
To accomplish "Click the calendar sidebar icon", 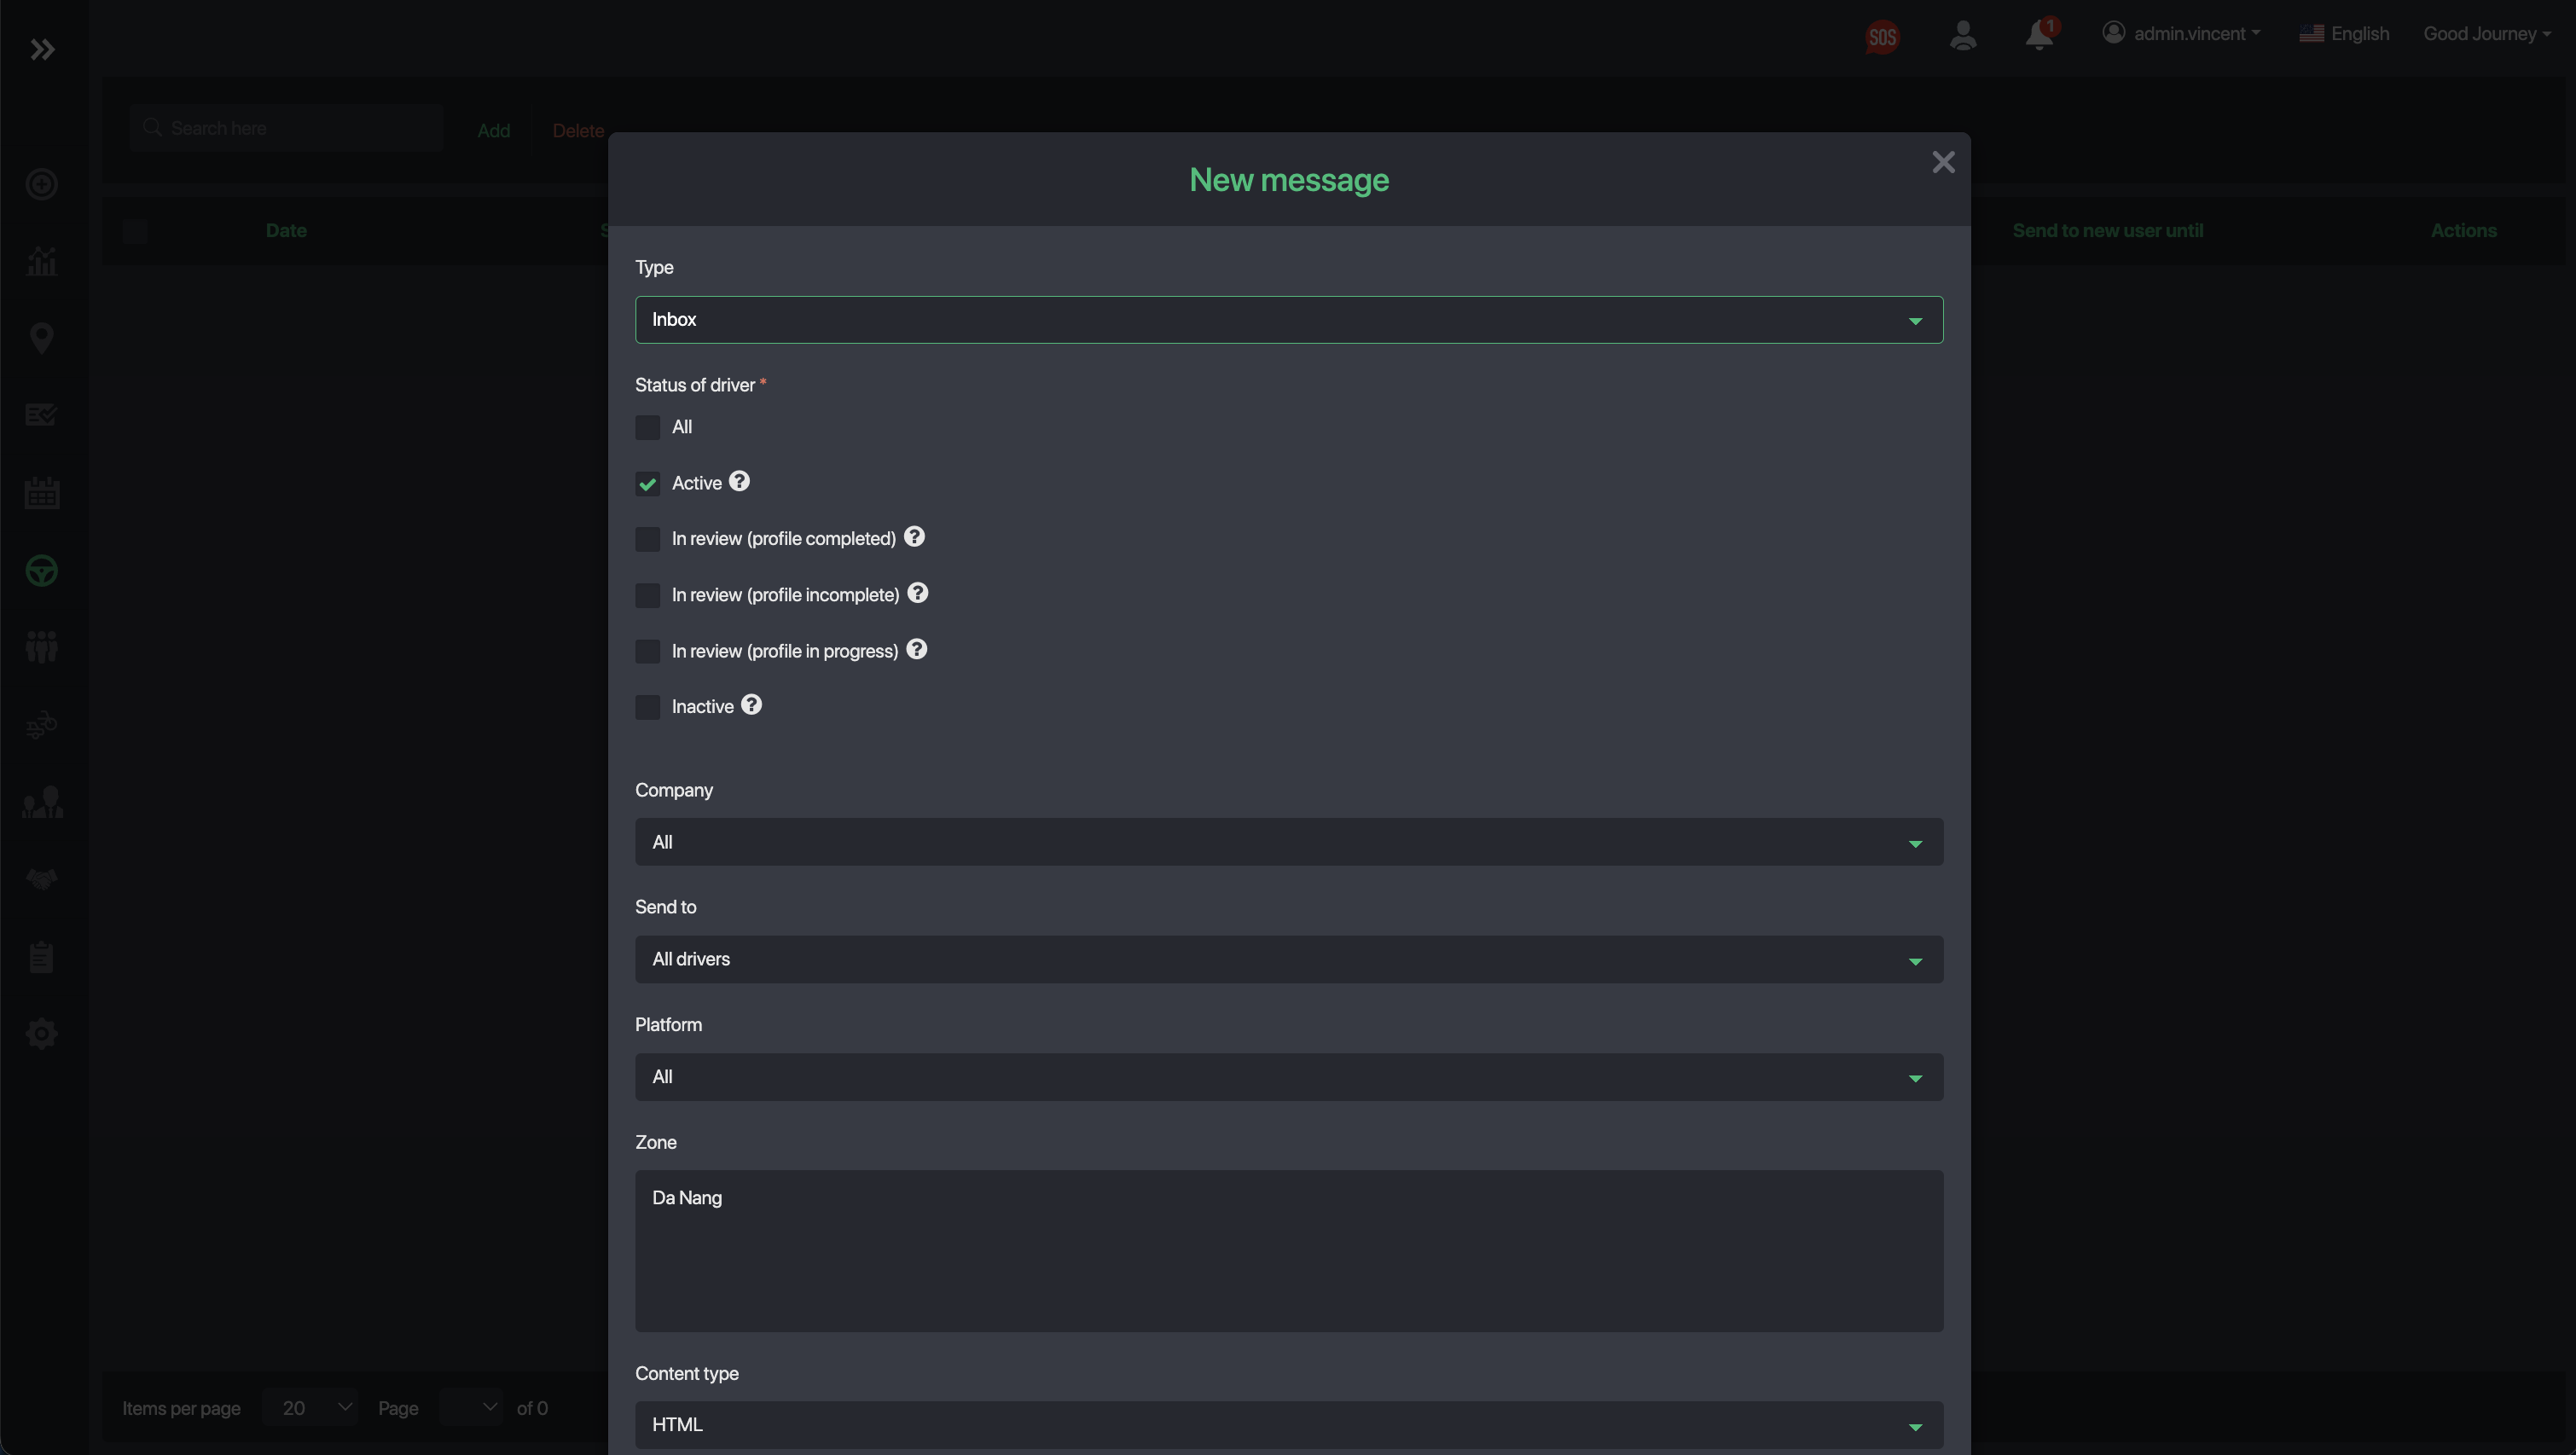I will click(41, 493).
